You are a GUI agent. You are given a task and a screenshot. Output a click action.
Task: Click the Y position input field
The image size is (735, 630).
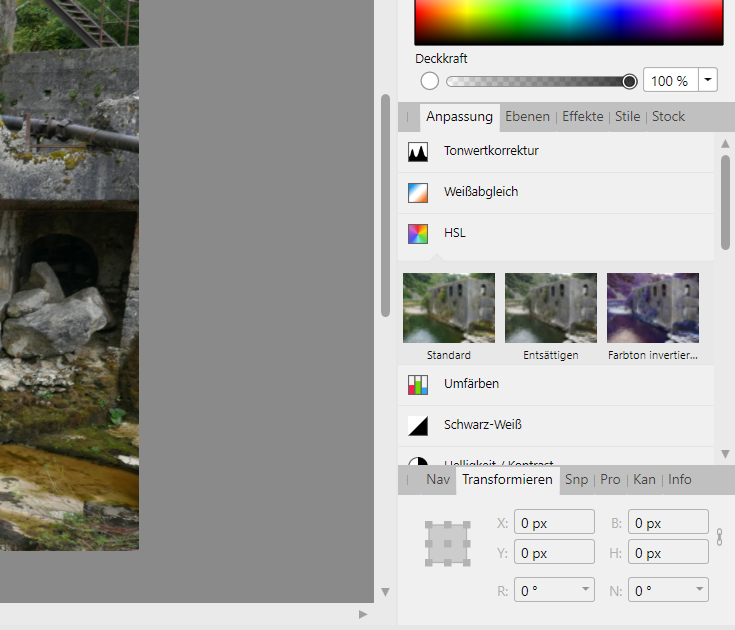coord(554,552)
